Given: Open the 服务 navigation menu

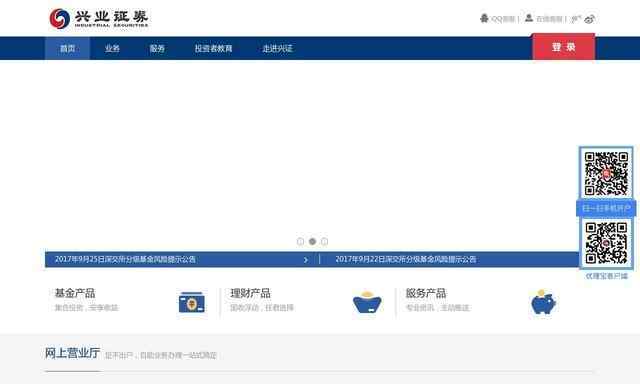Looking at the screenshot, I should [x=157, y=48].
